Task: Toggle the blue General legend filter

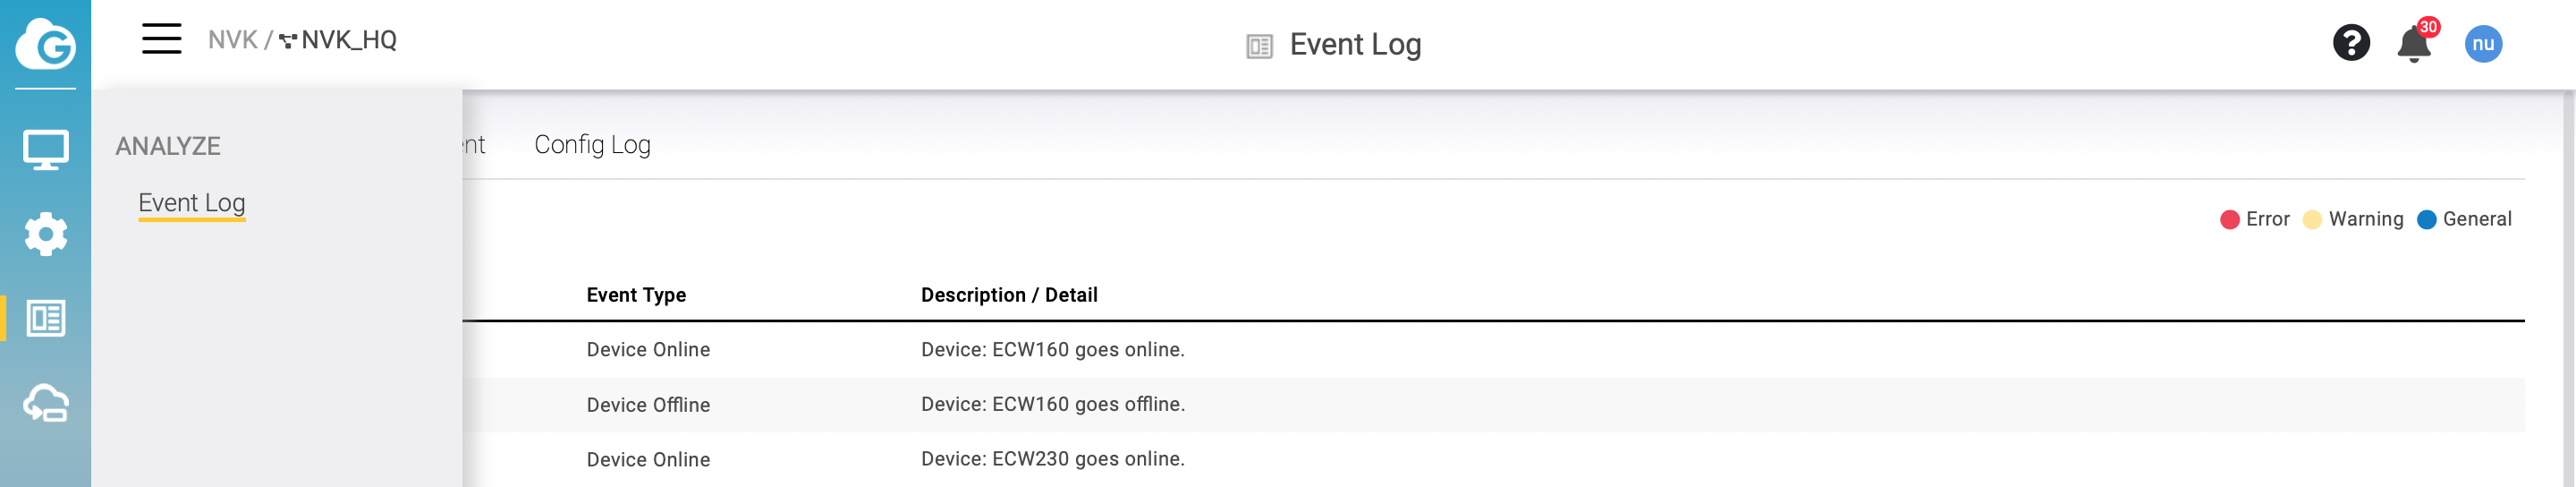Action: (2464, 219)
